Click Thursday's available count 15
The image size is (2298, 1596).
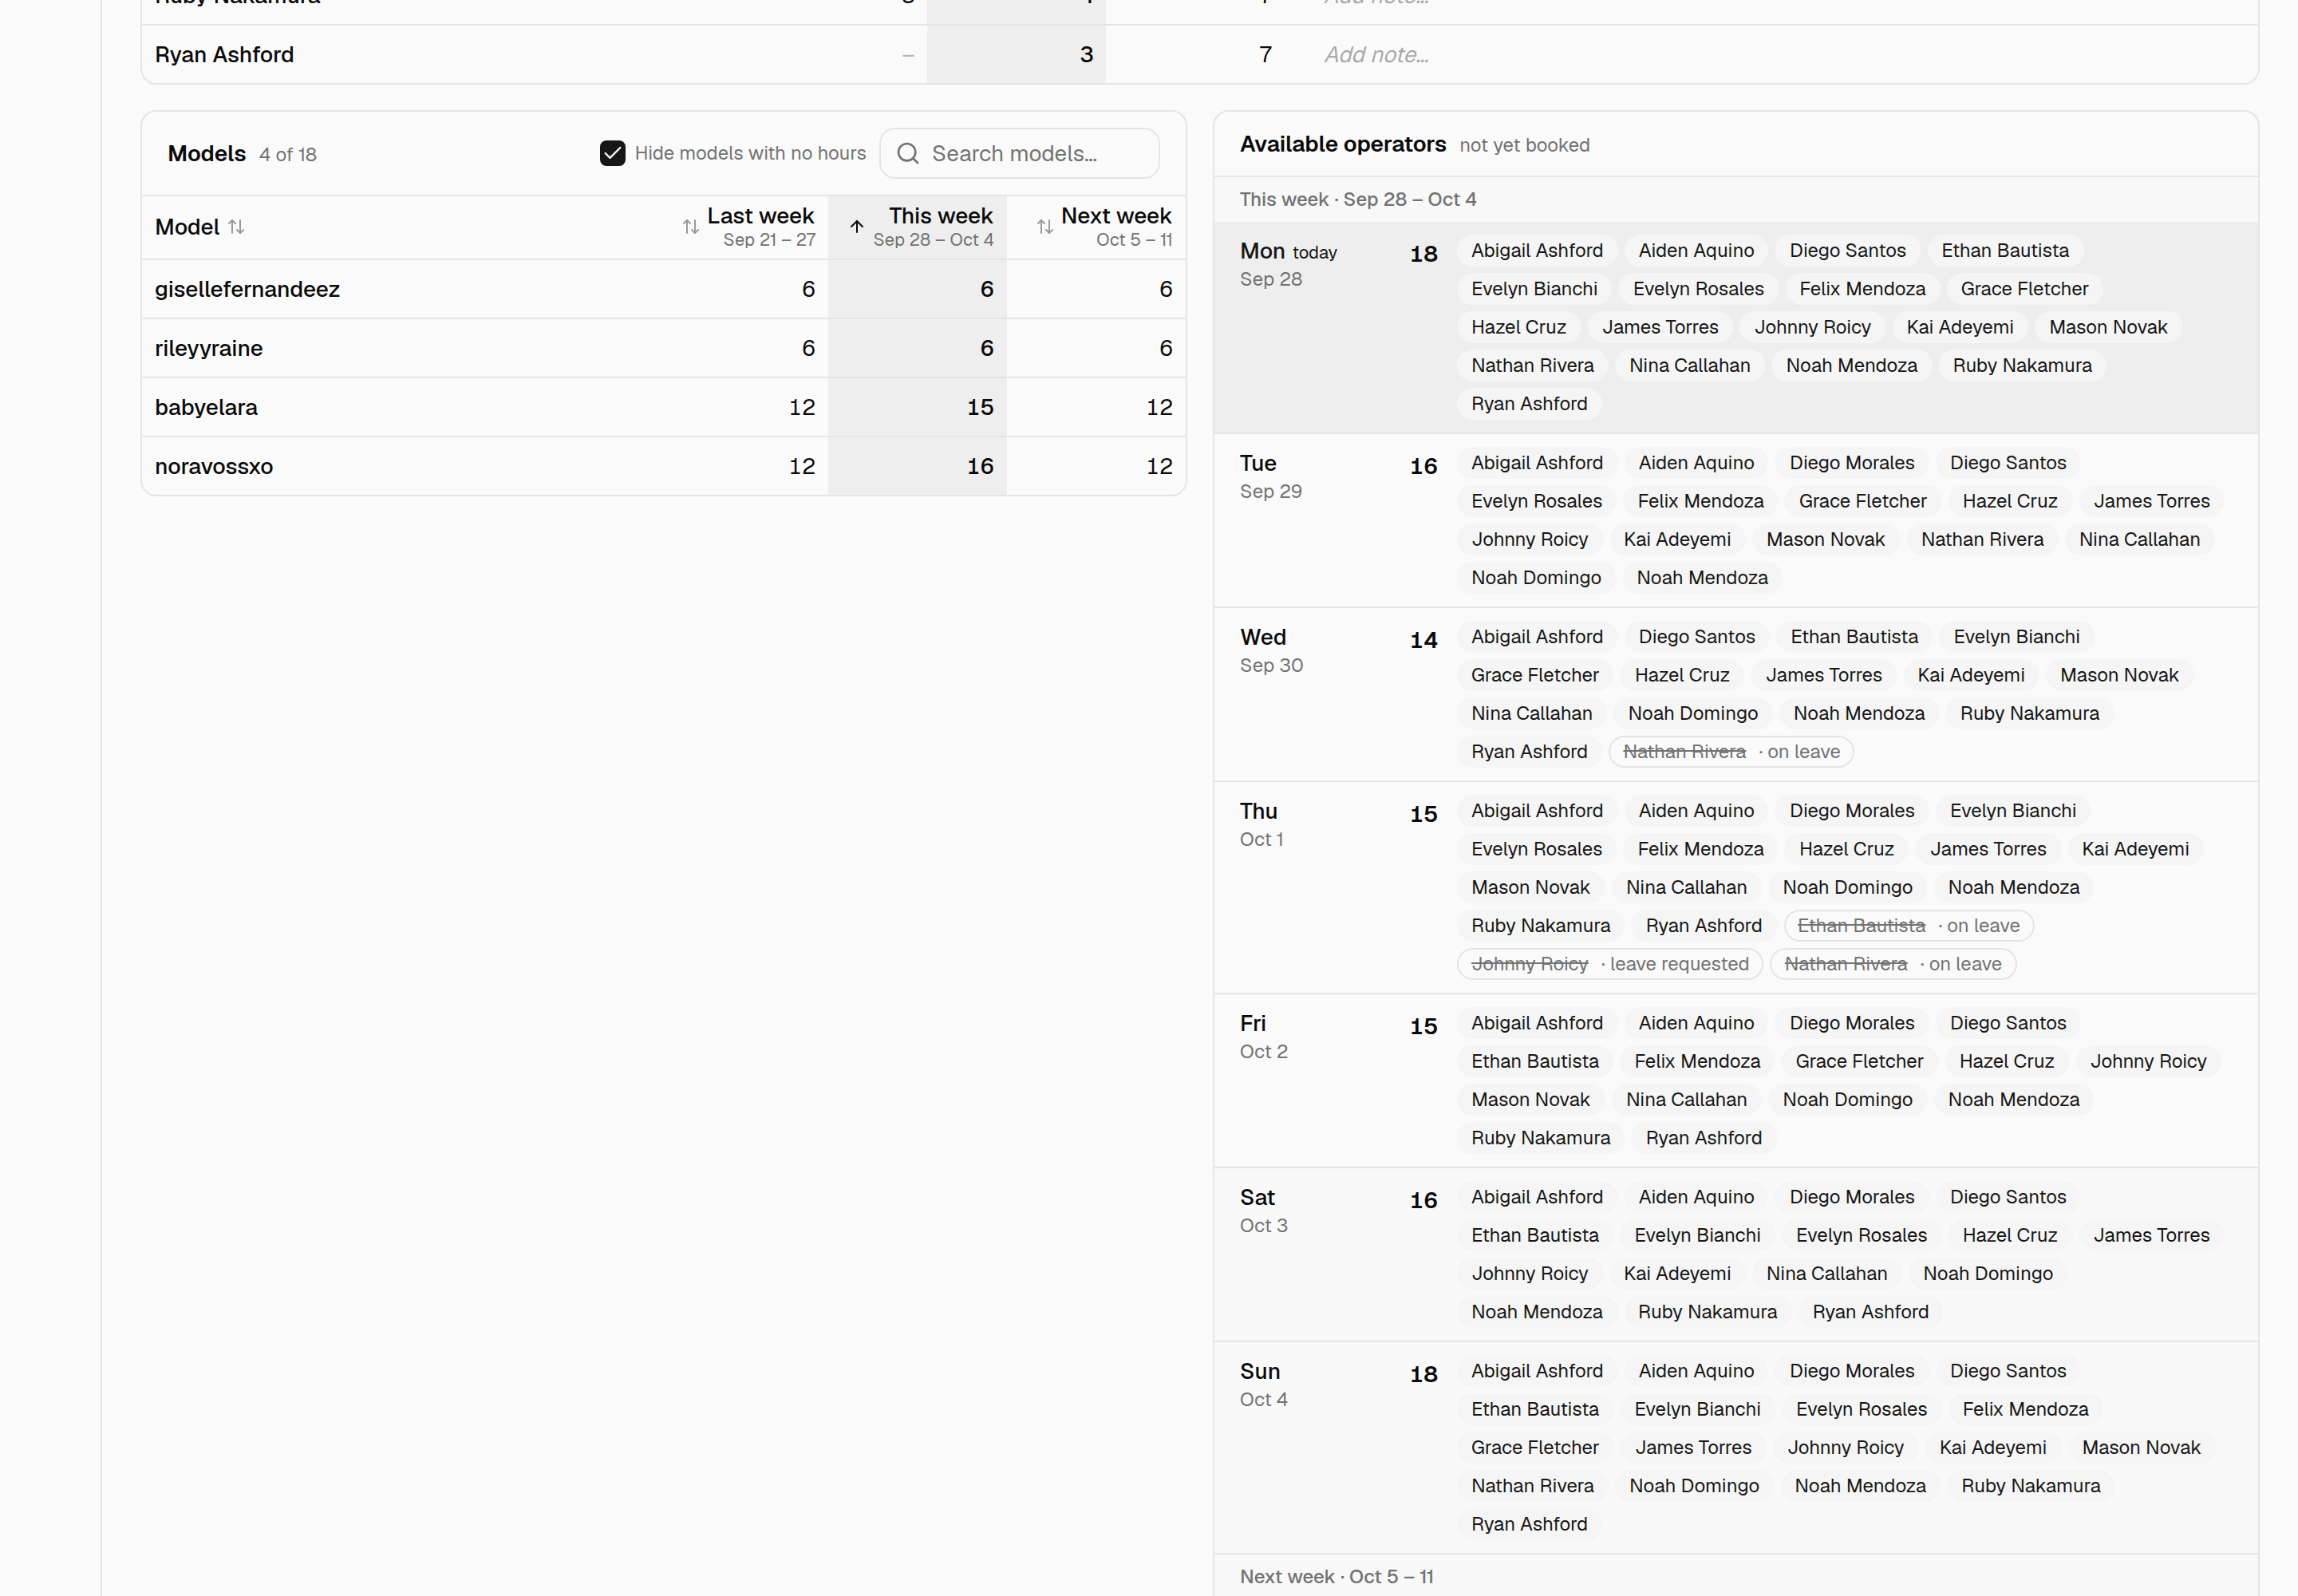click(x=1423, y=814)
